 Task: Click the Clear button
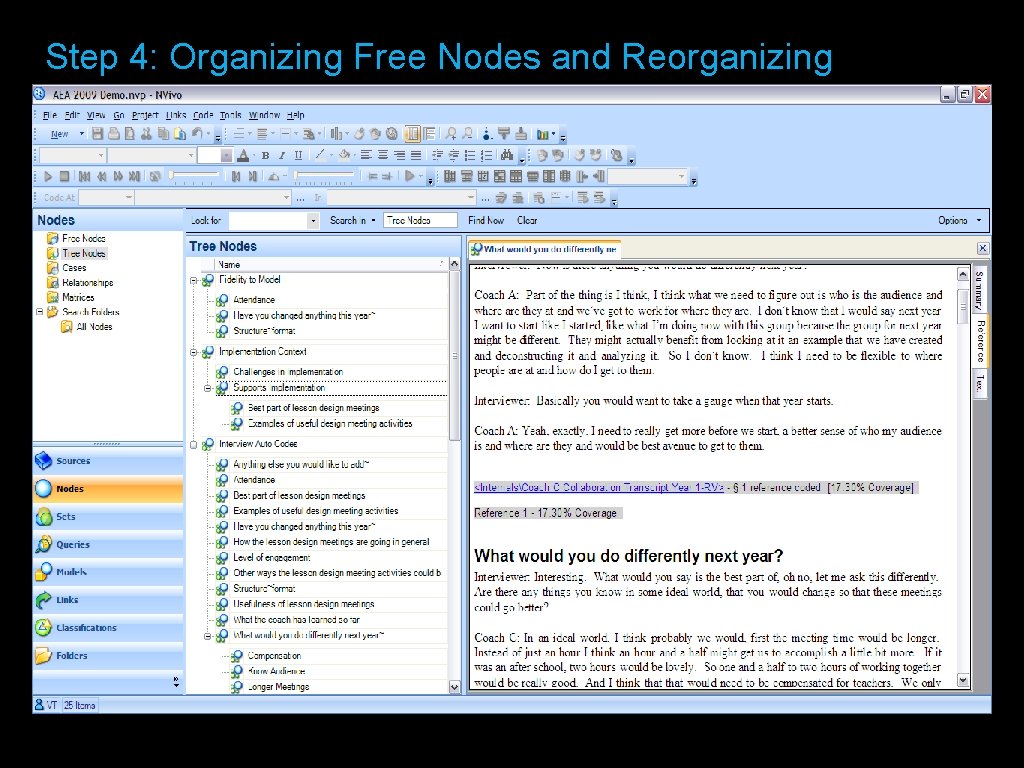(527, 221)
